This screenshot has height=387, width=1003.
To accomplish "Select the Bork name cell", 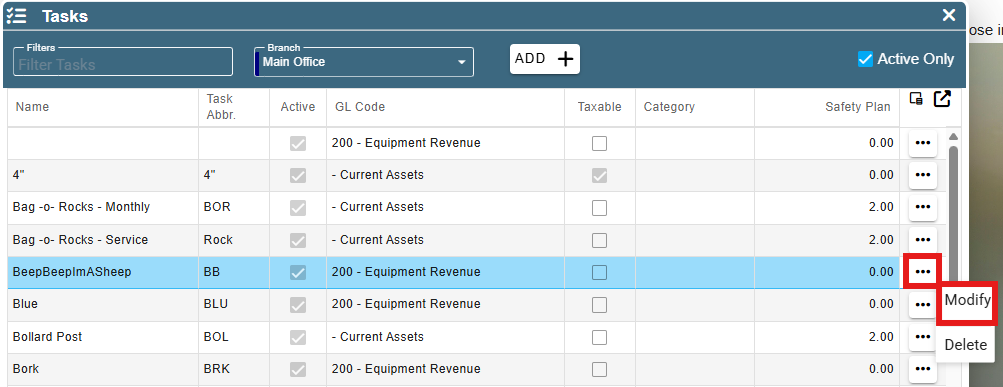I will click(x=103, y=369).
